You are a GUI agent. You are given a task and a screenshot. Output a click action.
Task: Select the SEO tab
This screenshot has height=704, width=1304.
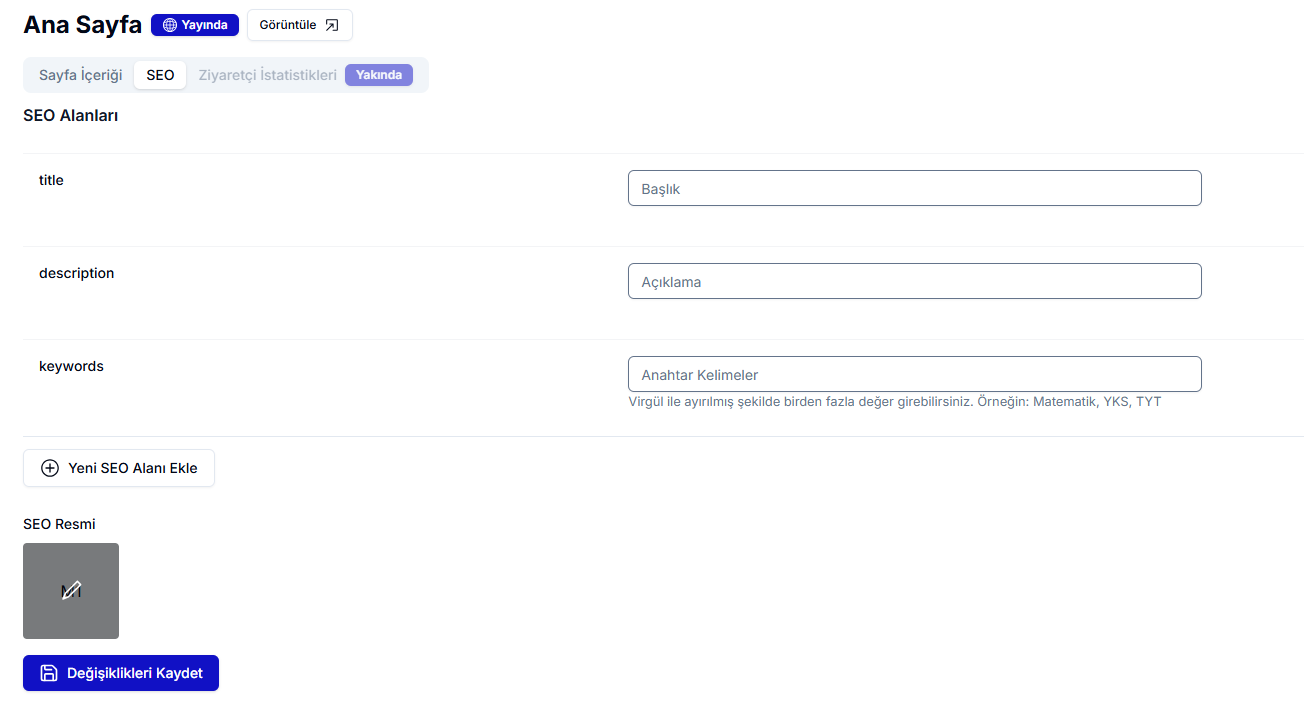pos(160,75)
